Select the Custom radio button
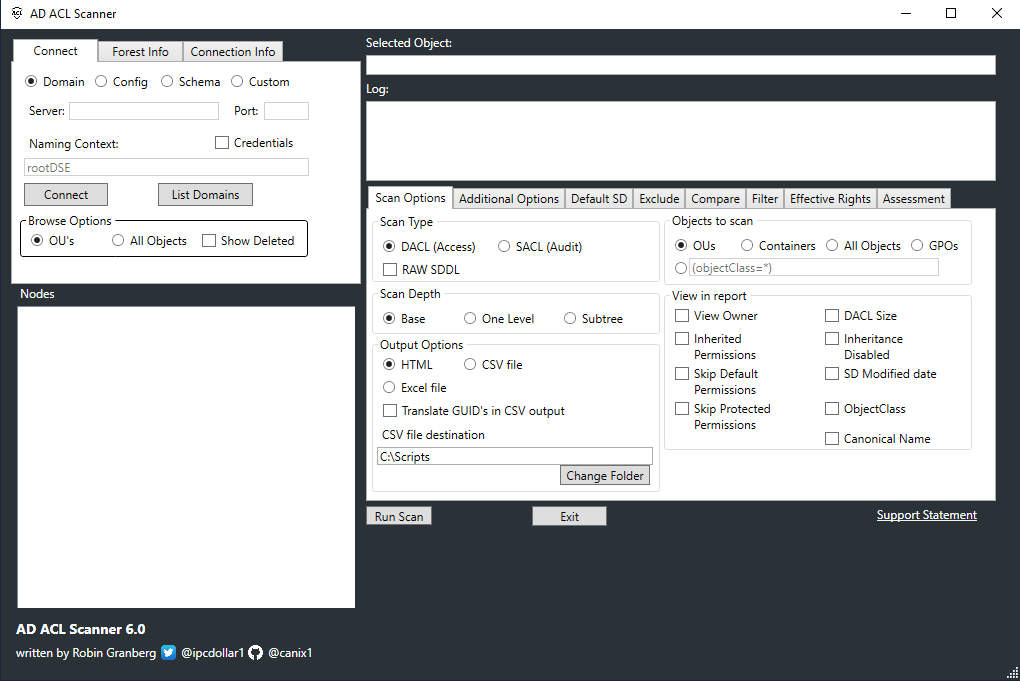 click(x=237, y=81)
